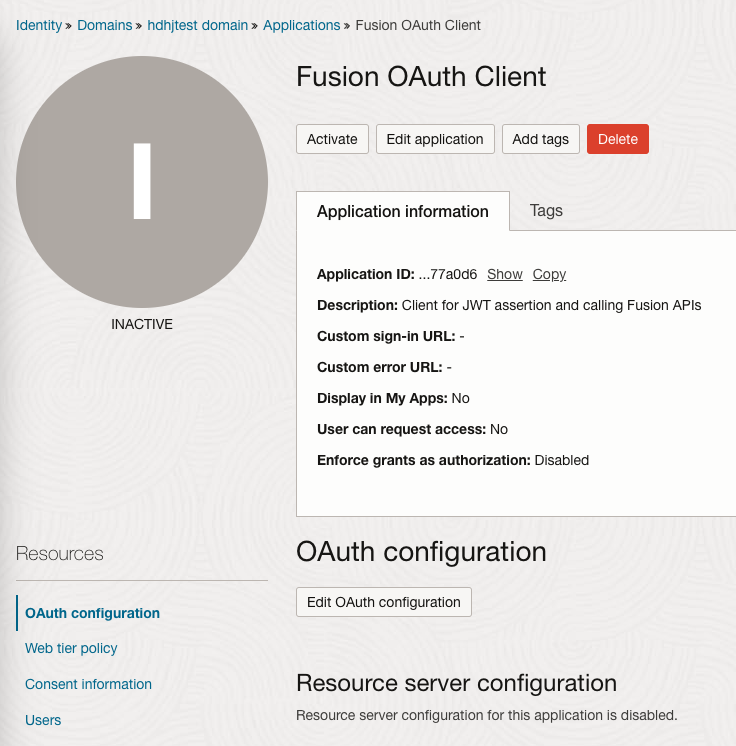Open Consent information resource
The width and height of the screenshot is (736, 746).
[88, 684]
